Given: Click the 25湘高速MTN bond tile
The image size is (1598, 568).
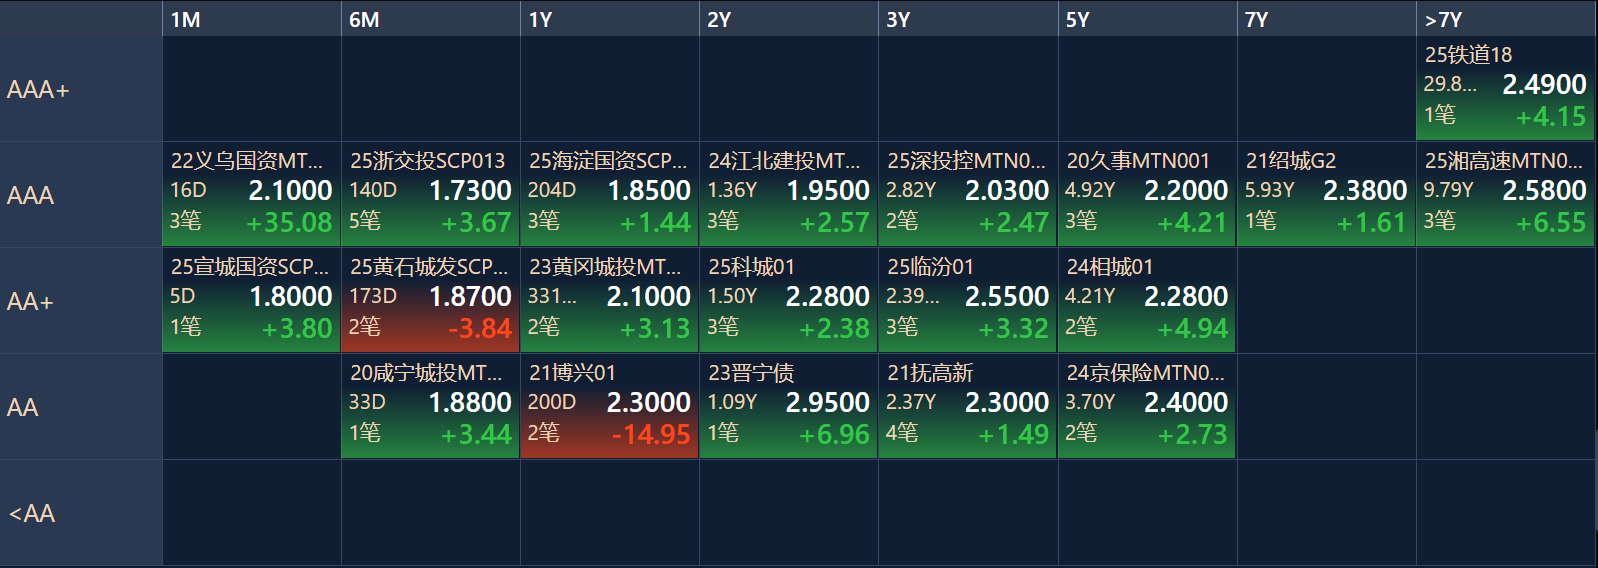Looking at the screenshot, I should click(x=1505, y=194).
